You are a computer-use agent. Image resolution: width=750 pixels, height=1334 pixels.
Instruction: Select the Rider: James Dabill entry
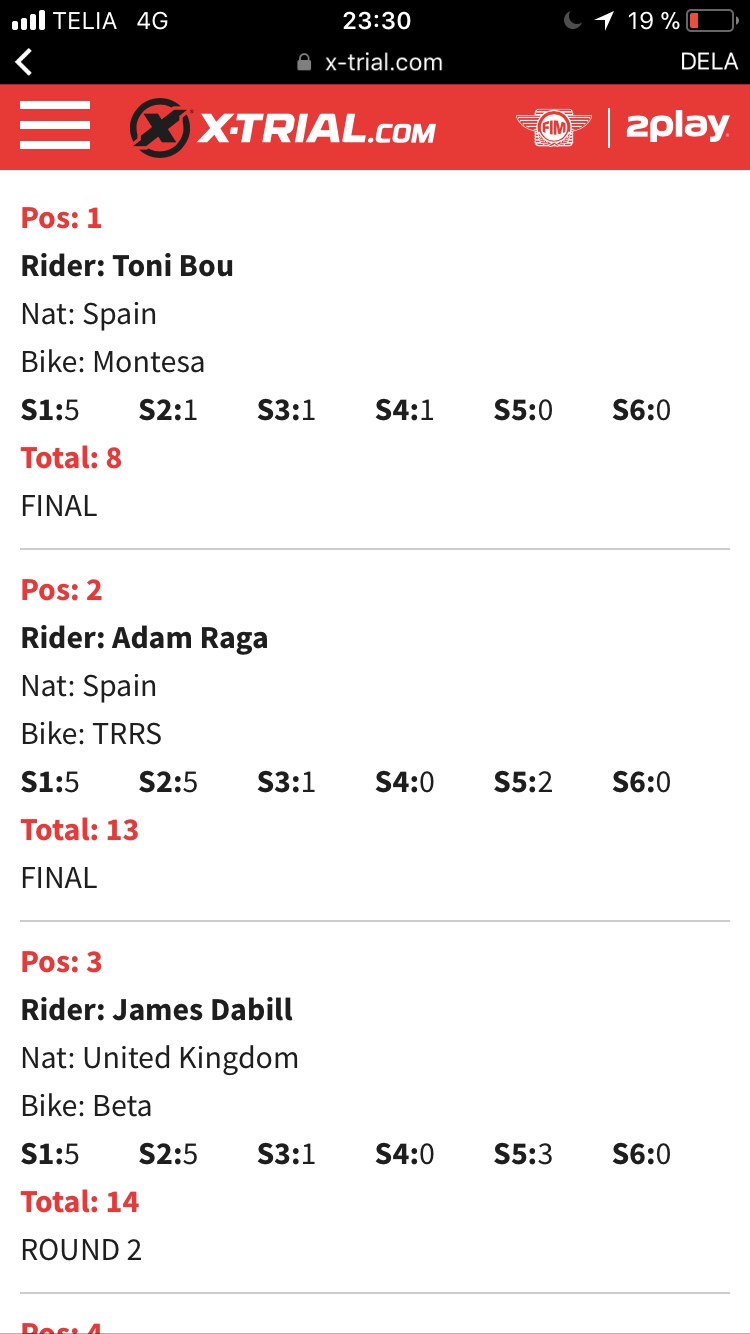coord(157,1010)
